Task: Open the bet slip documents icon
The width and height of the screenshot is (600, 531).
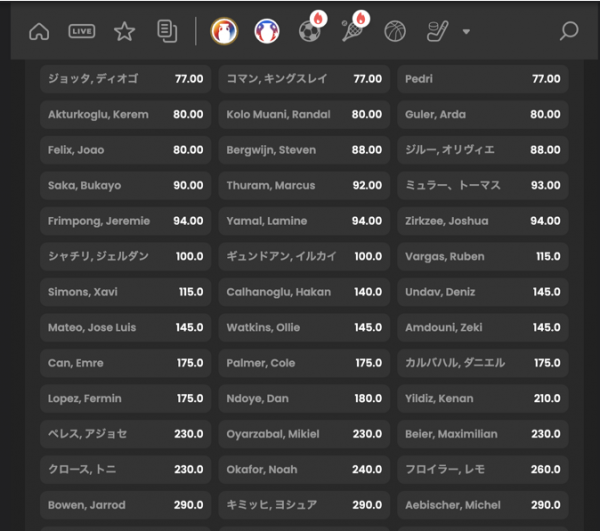Action: [167, 31]
